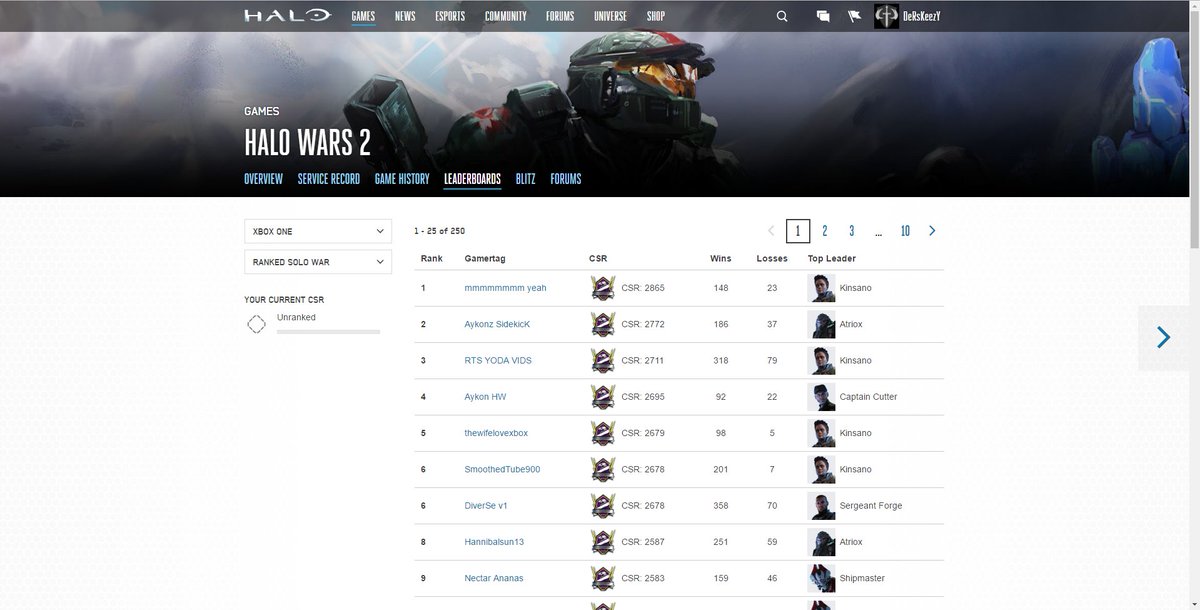Viewport: 1200px width, 610px height.
Task: Open Aykonz SidekicK gamertag profile
Action: coord(498,324)
